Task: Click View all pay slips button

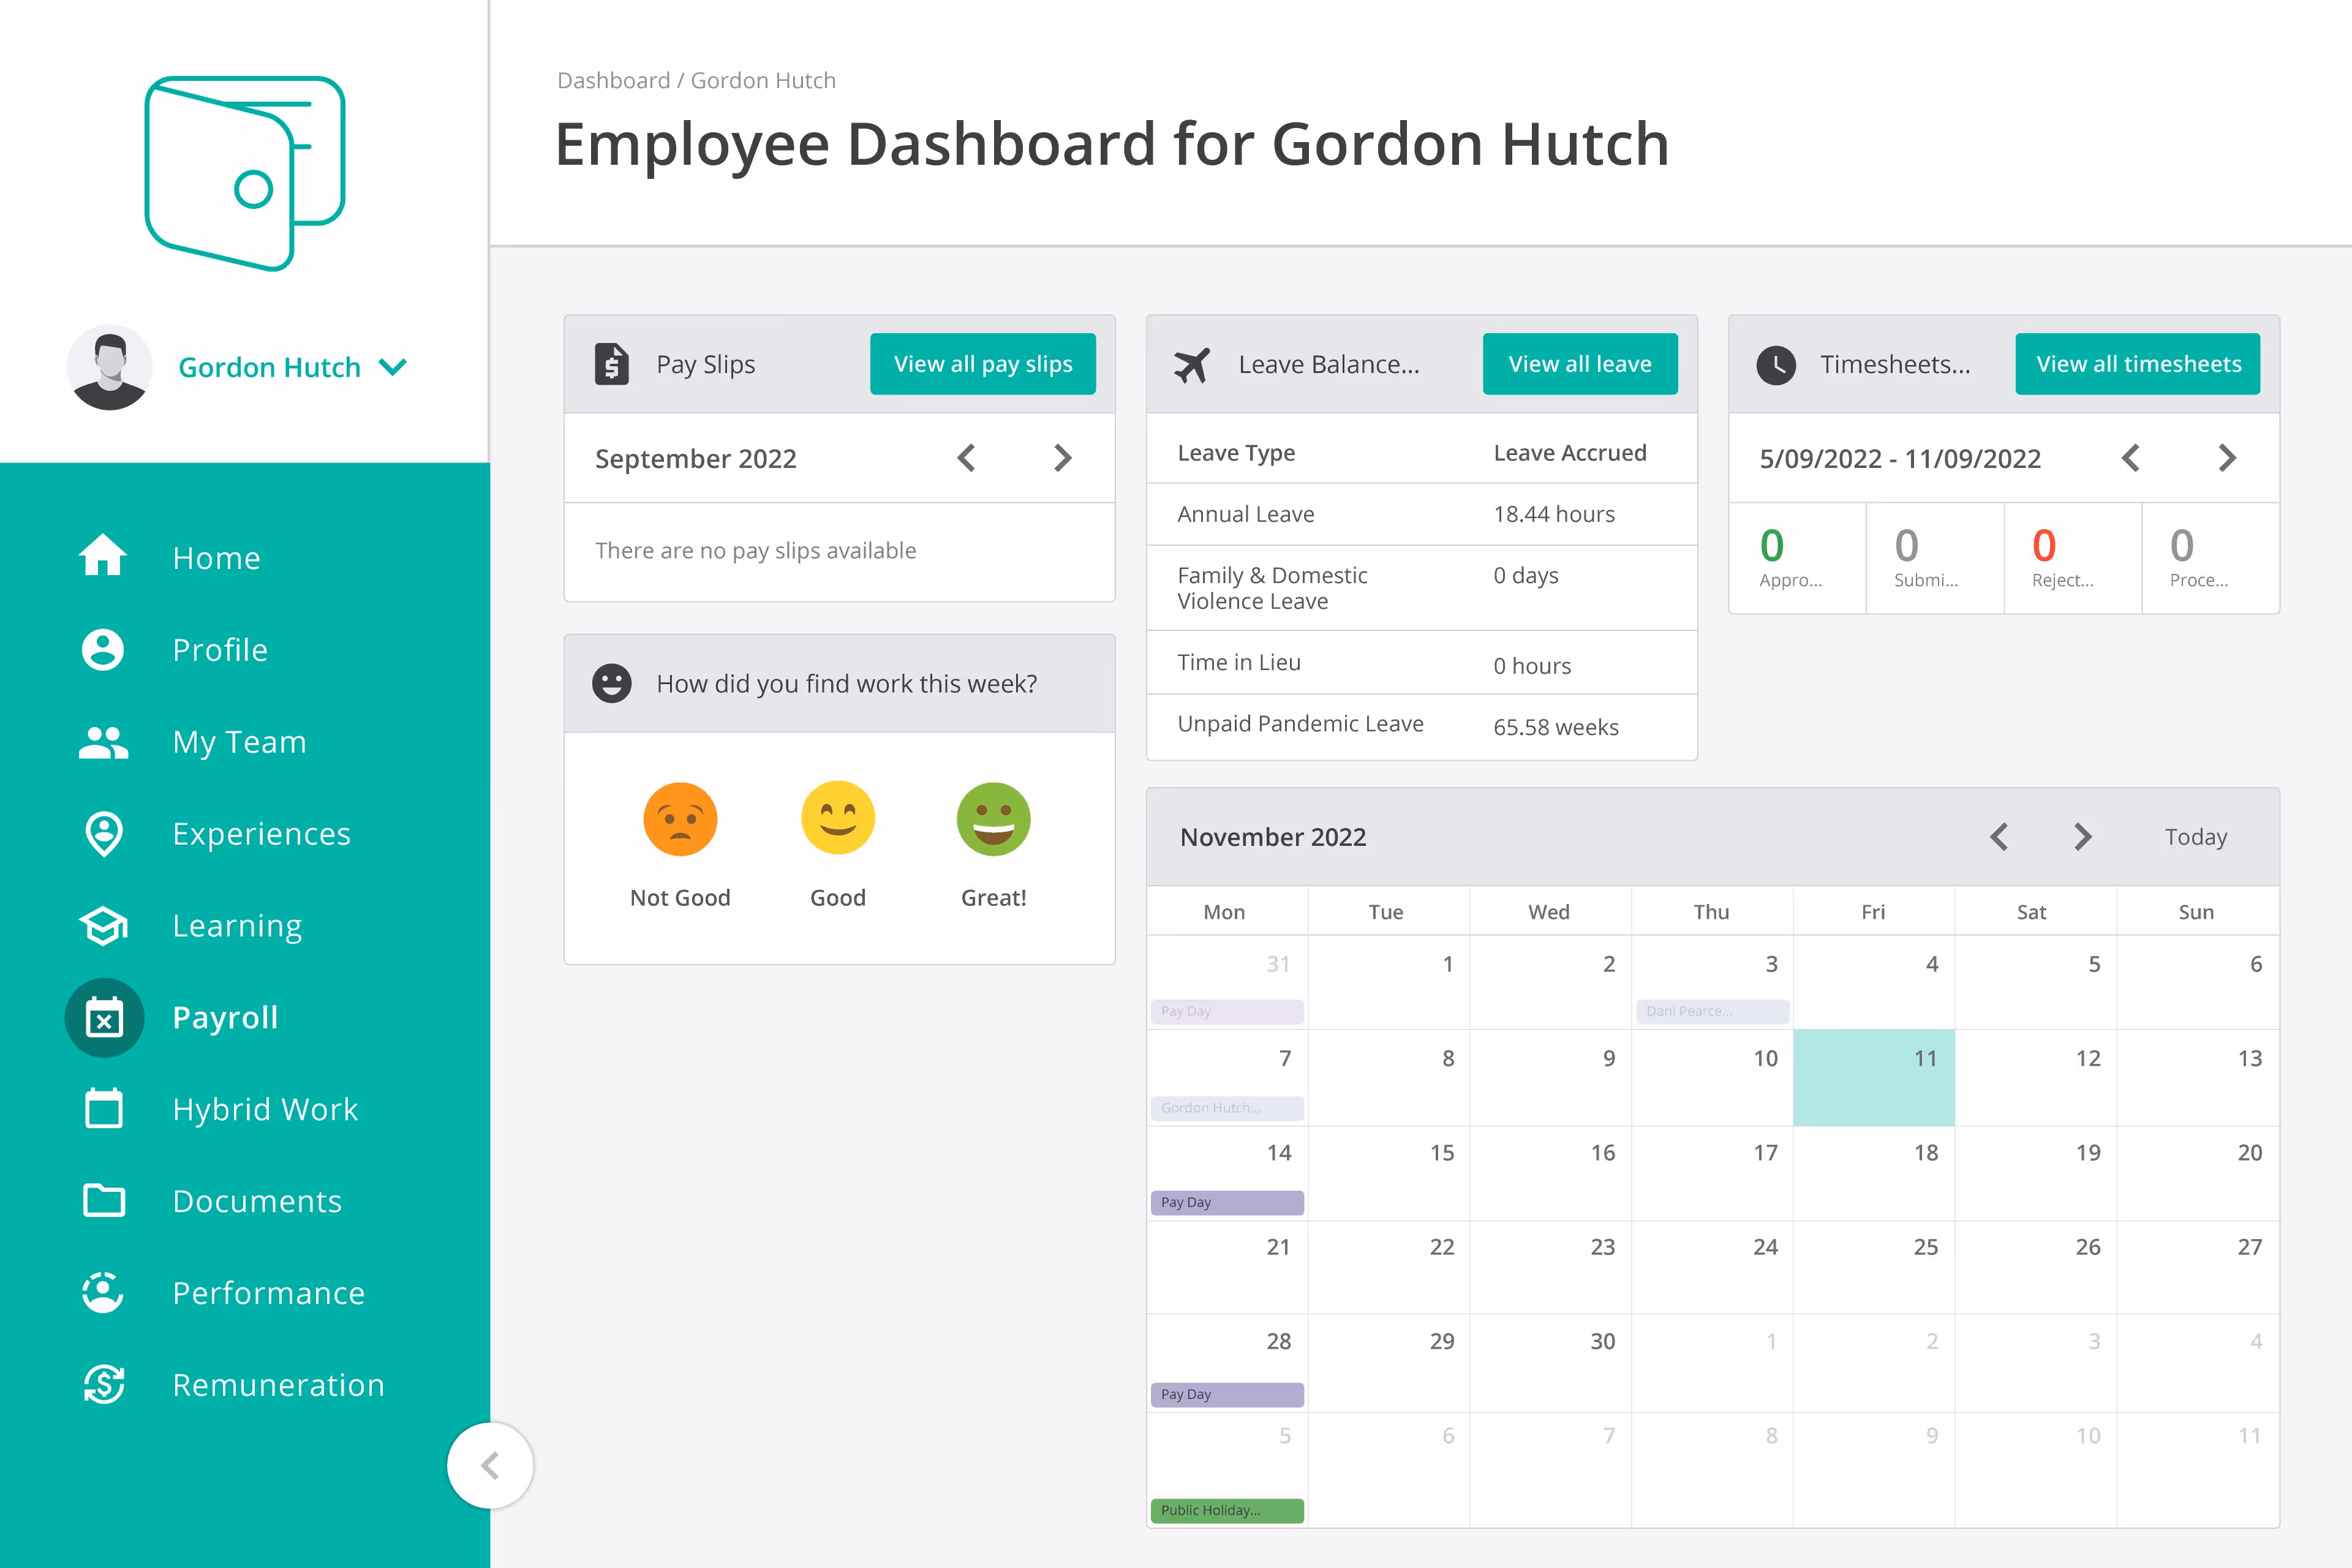Action: [x=982, y=364]
